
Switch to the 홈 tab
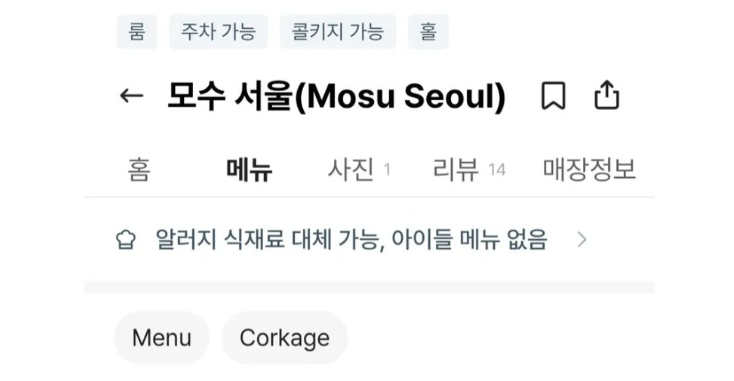(139, 169)
